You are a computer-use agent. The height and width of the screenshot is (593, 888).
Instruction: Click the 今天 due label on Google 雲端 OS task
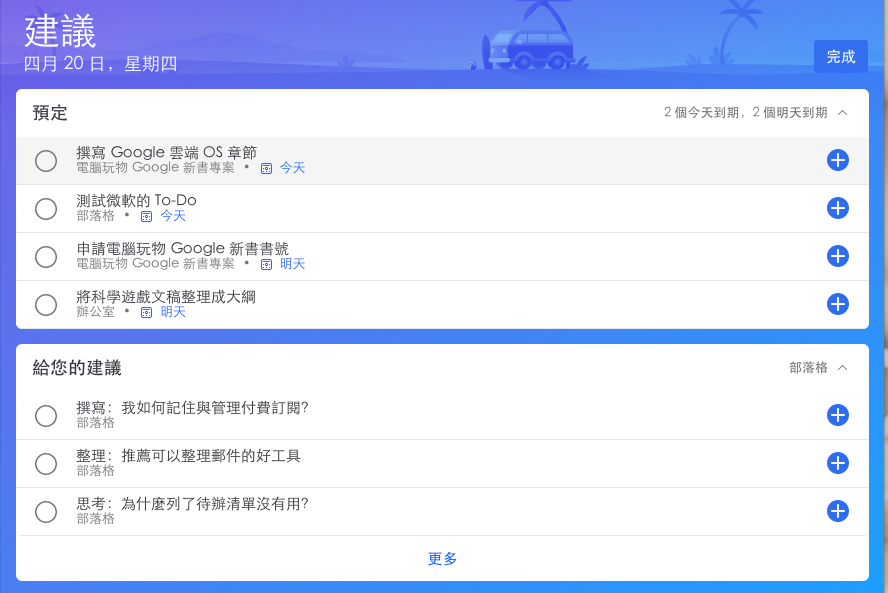click(292, 168)
